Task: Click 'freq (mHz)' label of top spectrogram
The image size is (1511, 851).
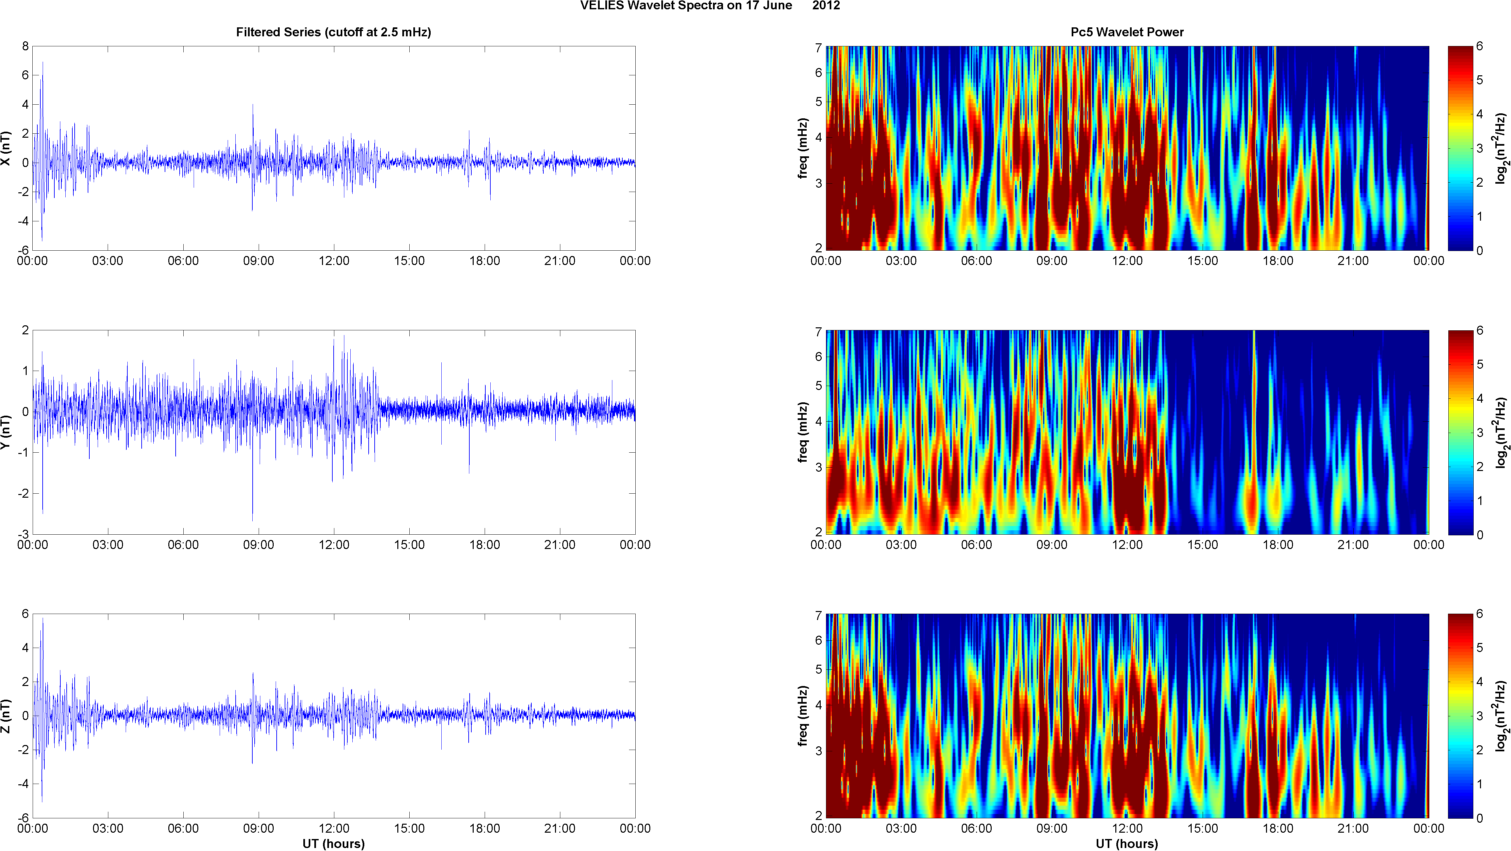Action: tap(802, 148)
